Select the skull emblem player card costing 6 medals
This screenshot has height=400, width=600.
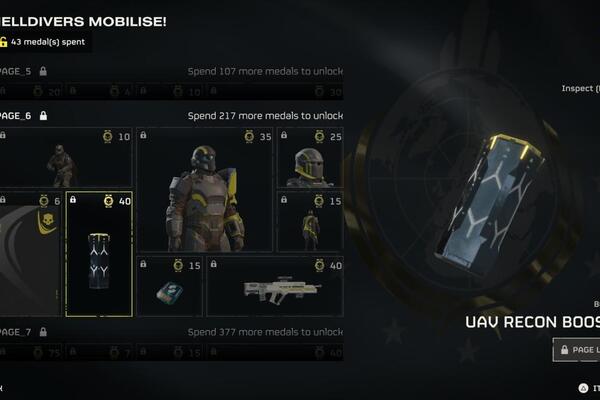pos(31,254)
